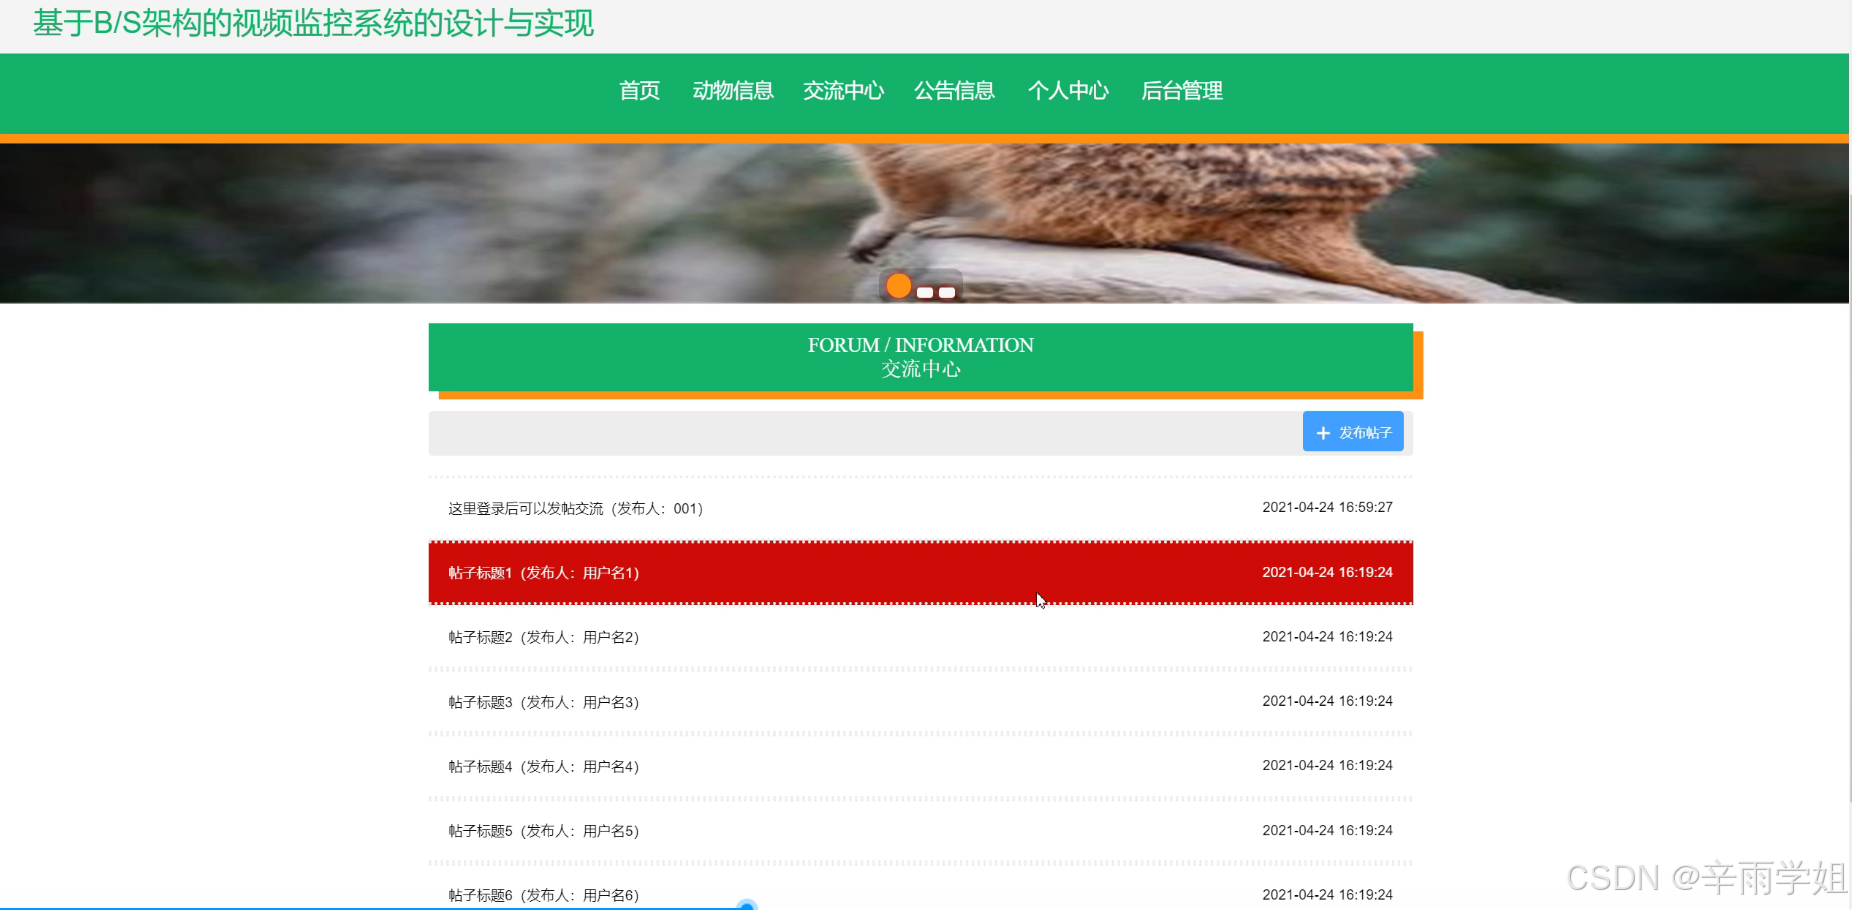Open the 动物信息 navigation item

[x=733, y=91]
